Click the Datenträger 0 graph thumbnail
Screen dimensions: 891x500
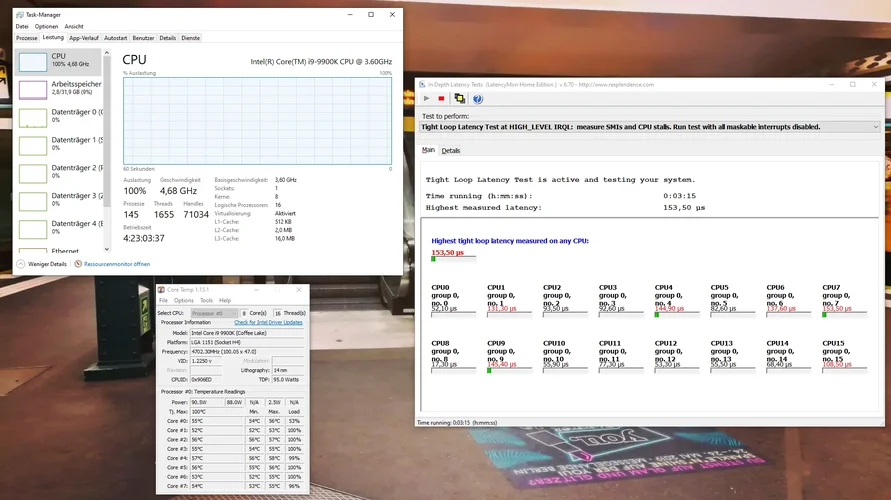tap(33, 118)
